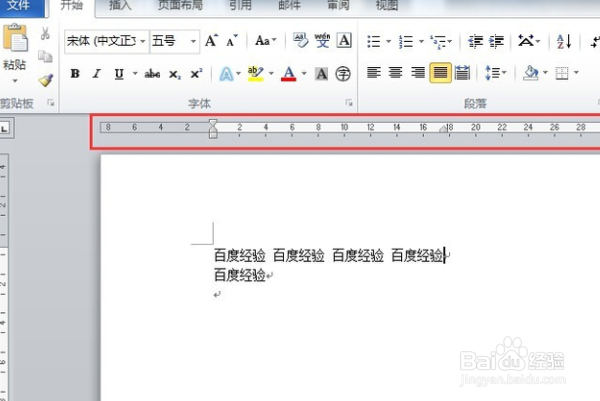600x401 pixels.
Task: Toggle Superscript formatting
Action: (x=196, y=73)
